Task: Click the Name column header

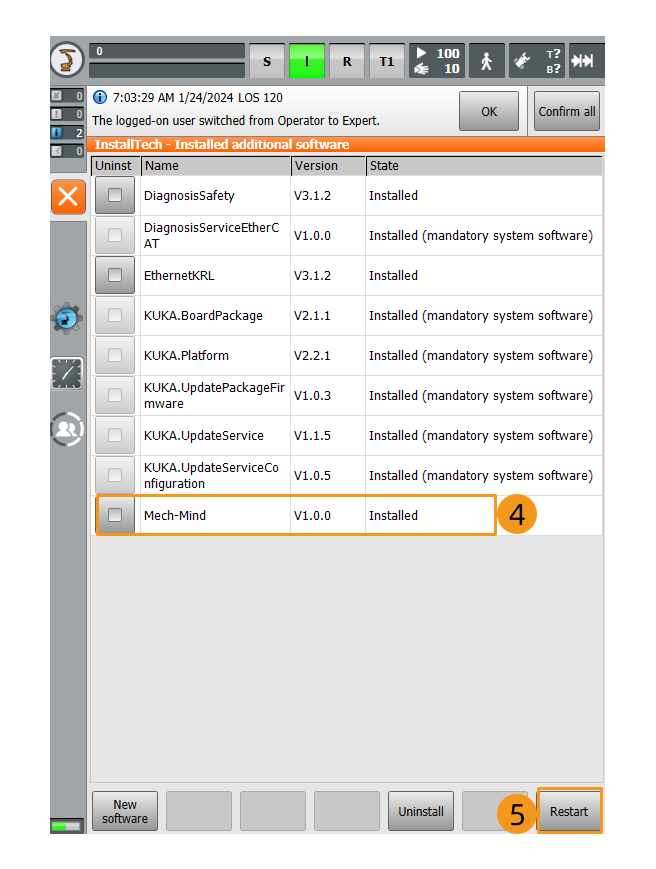Action: tap(216, 166)
